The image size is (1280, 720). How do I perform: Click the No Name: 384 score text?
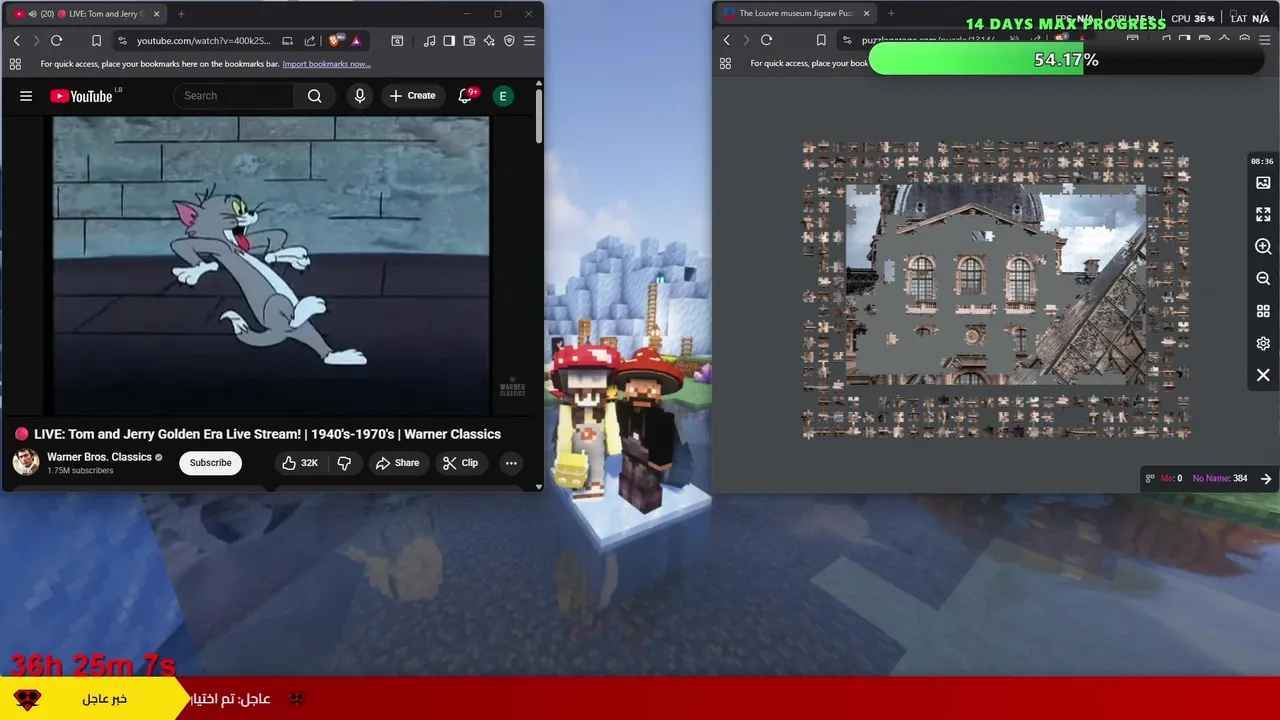(x=1220, y=479)
